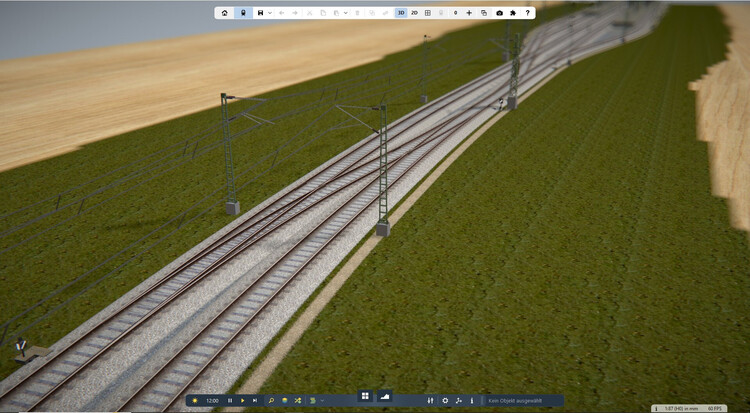Take a screenshot with camera icon
750x413 pixels.
coord(499,13)
